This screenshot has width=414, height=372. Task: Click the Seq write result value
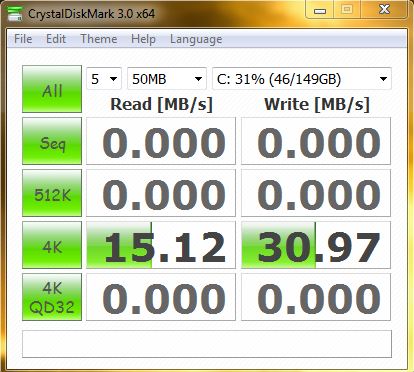(x=316, y=141)
